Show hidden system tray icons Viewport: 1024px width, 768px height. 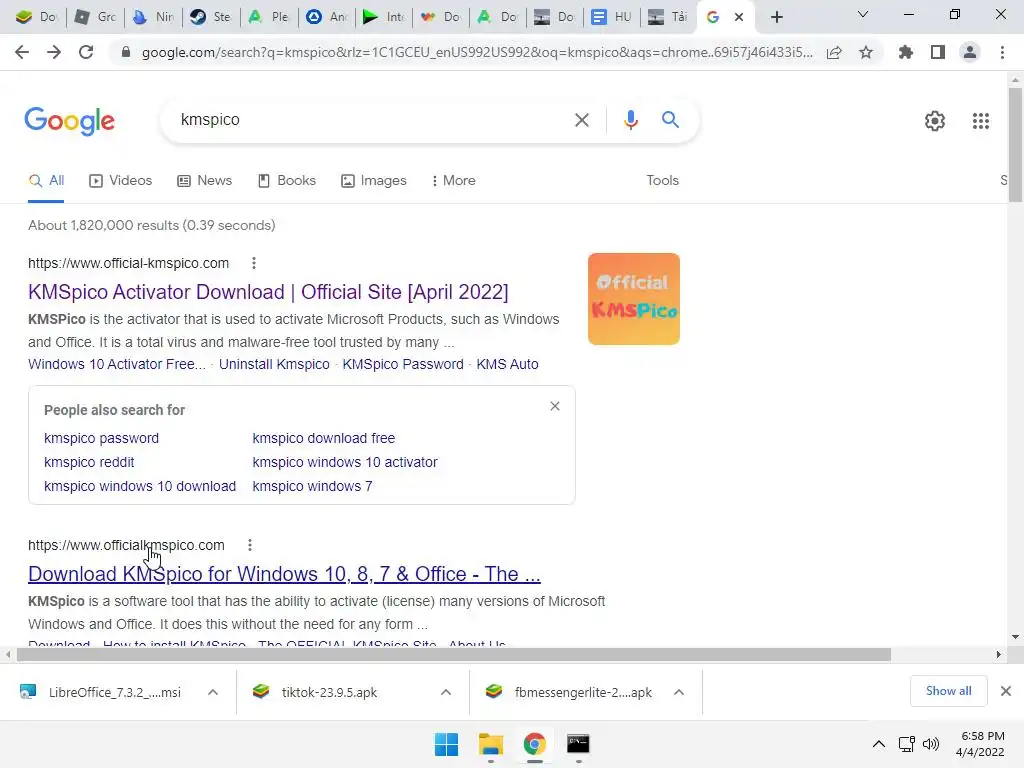[x=879, y=744]
